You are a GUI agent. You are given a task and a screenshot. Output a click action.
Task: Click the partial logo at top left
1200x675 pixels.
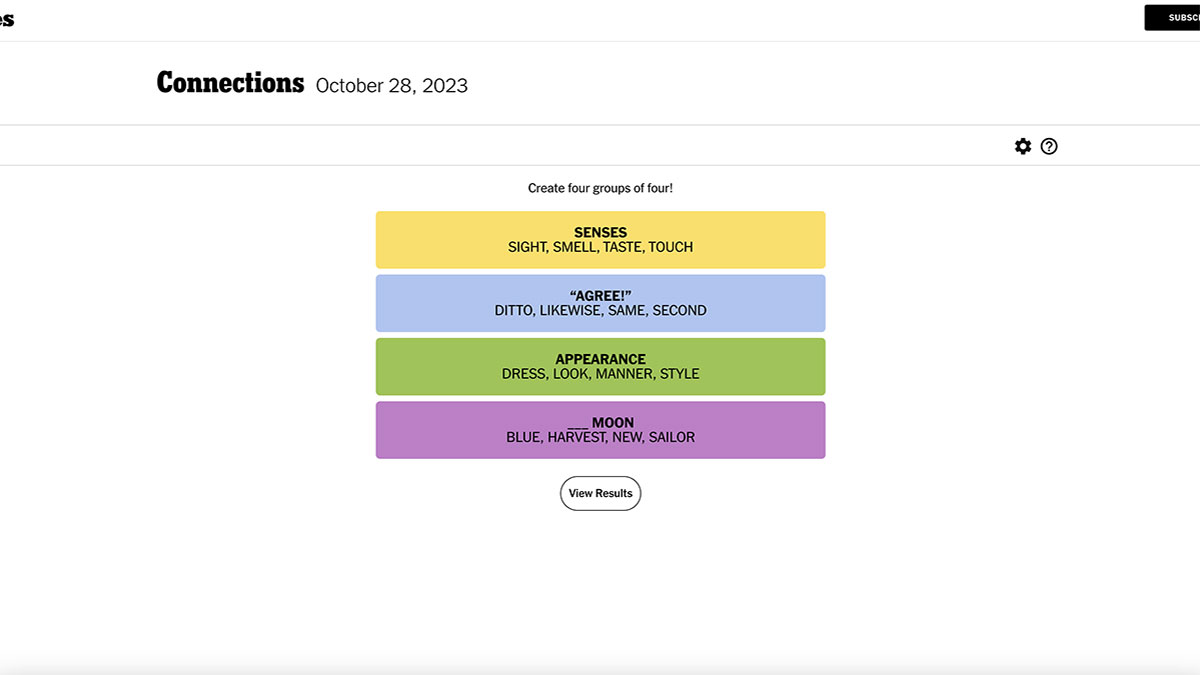coord(7,19)
